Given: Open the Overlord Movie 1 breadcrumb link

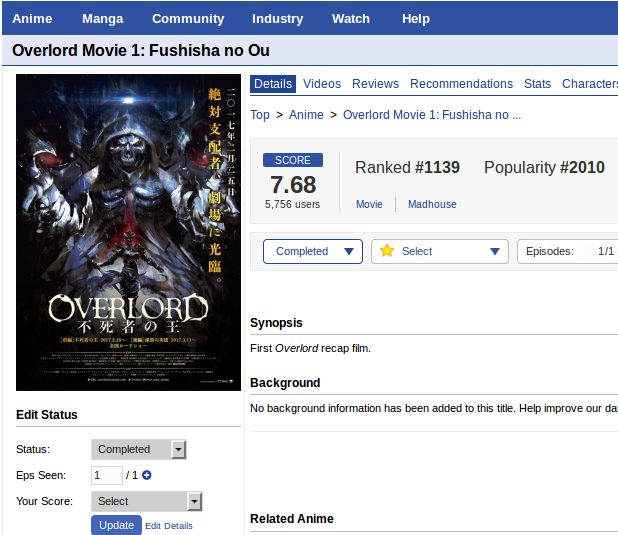Looking at the screenshot, I should [x=432, y=115].
